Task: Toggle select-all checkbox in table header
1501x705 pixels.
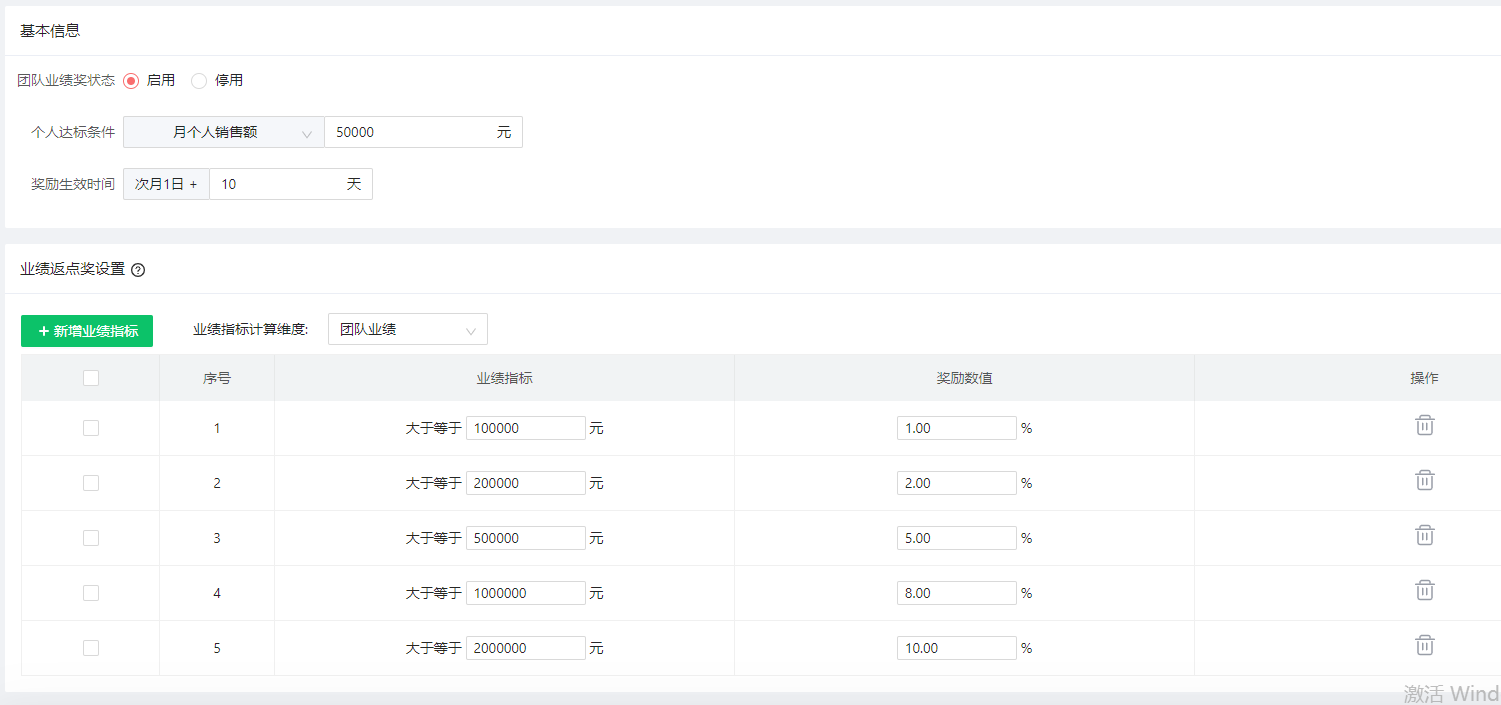Action: pos(91,378)
